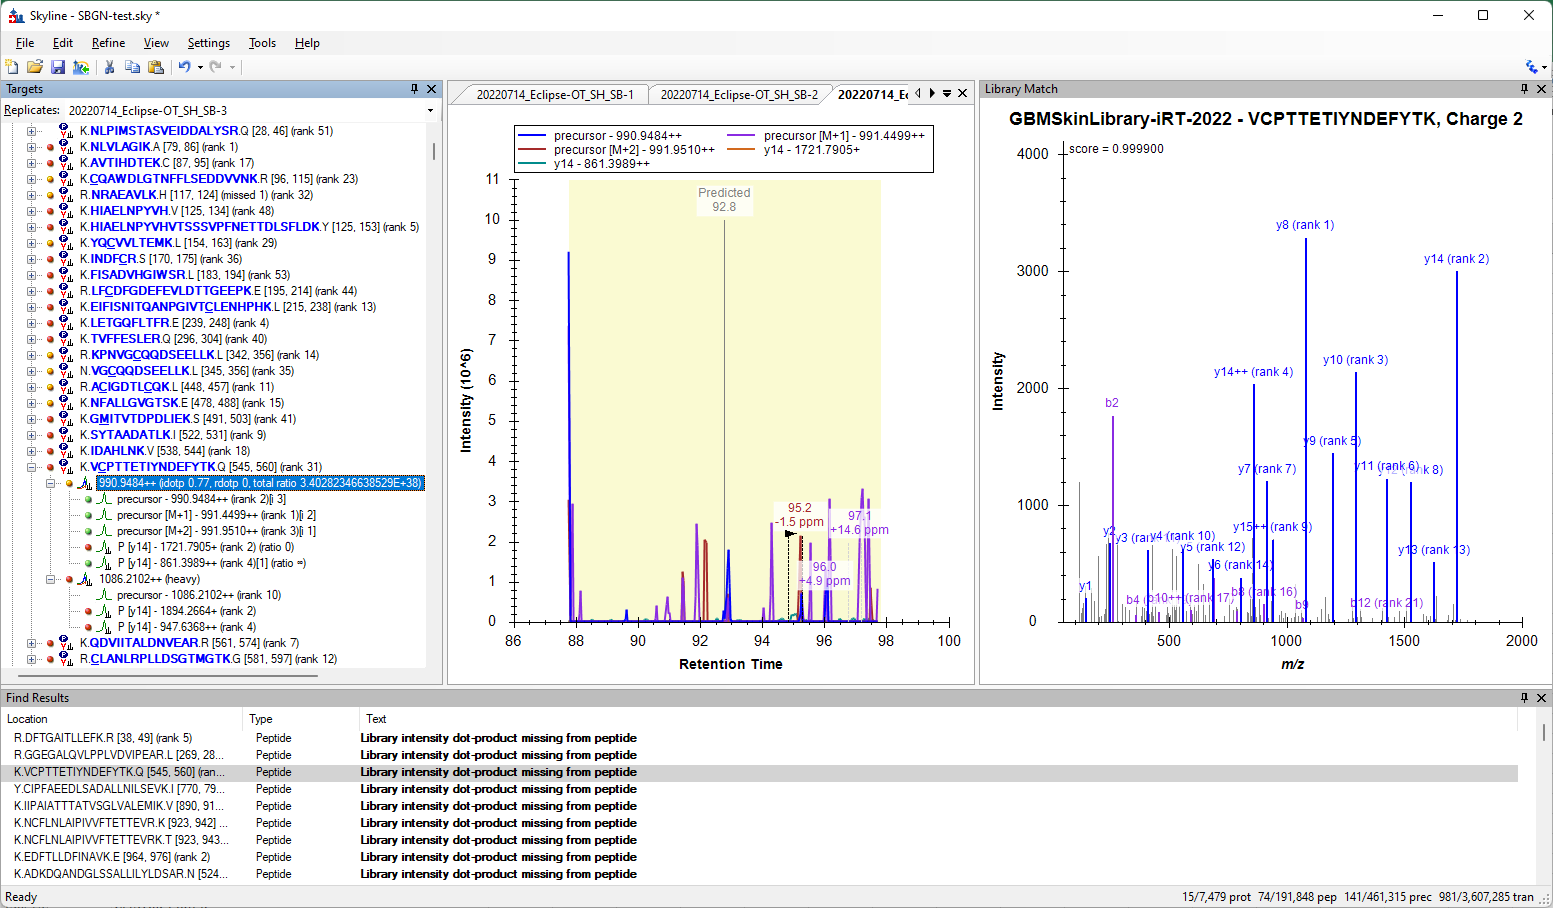Close the Find Results panel

1541,698
